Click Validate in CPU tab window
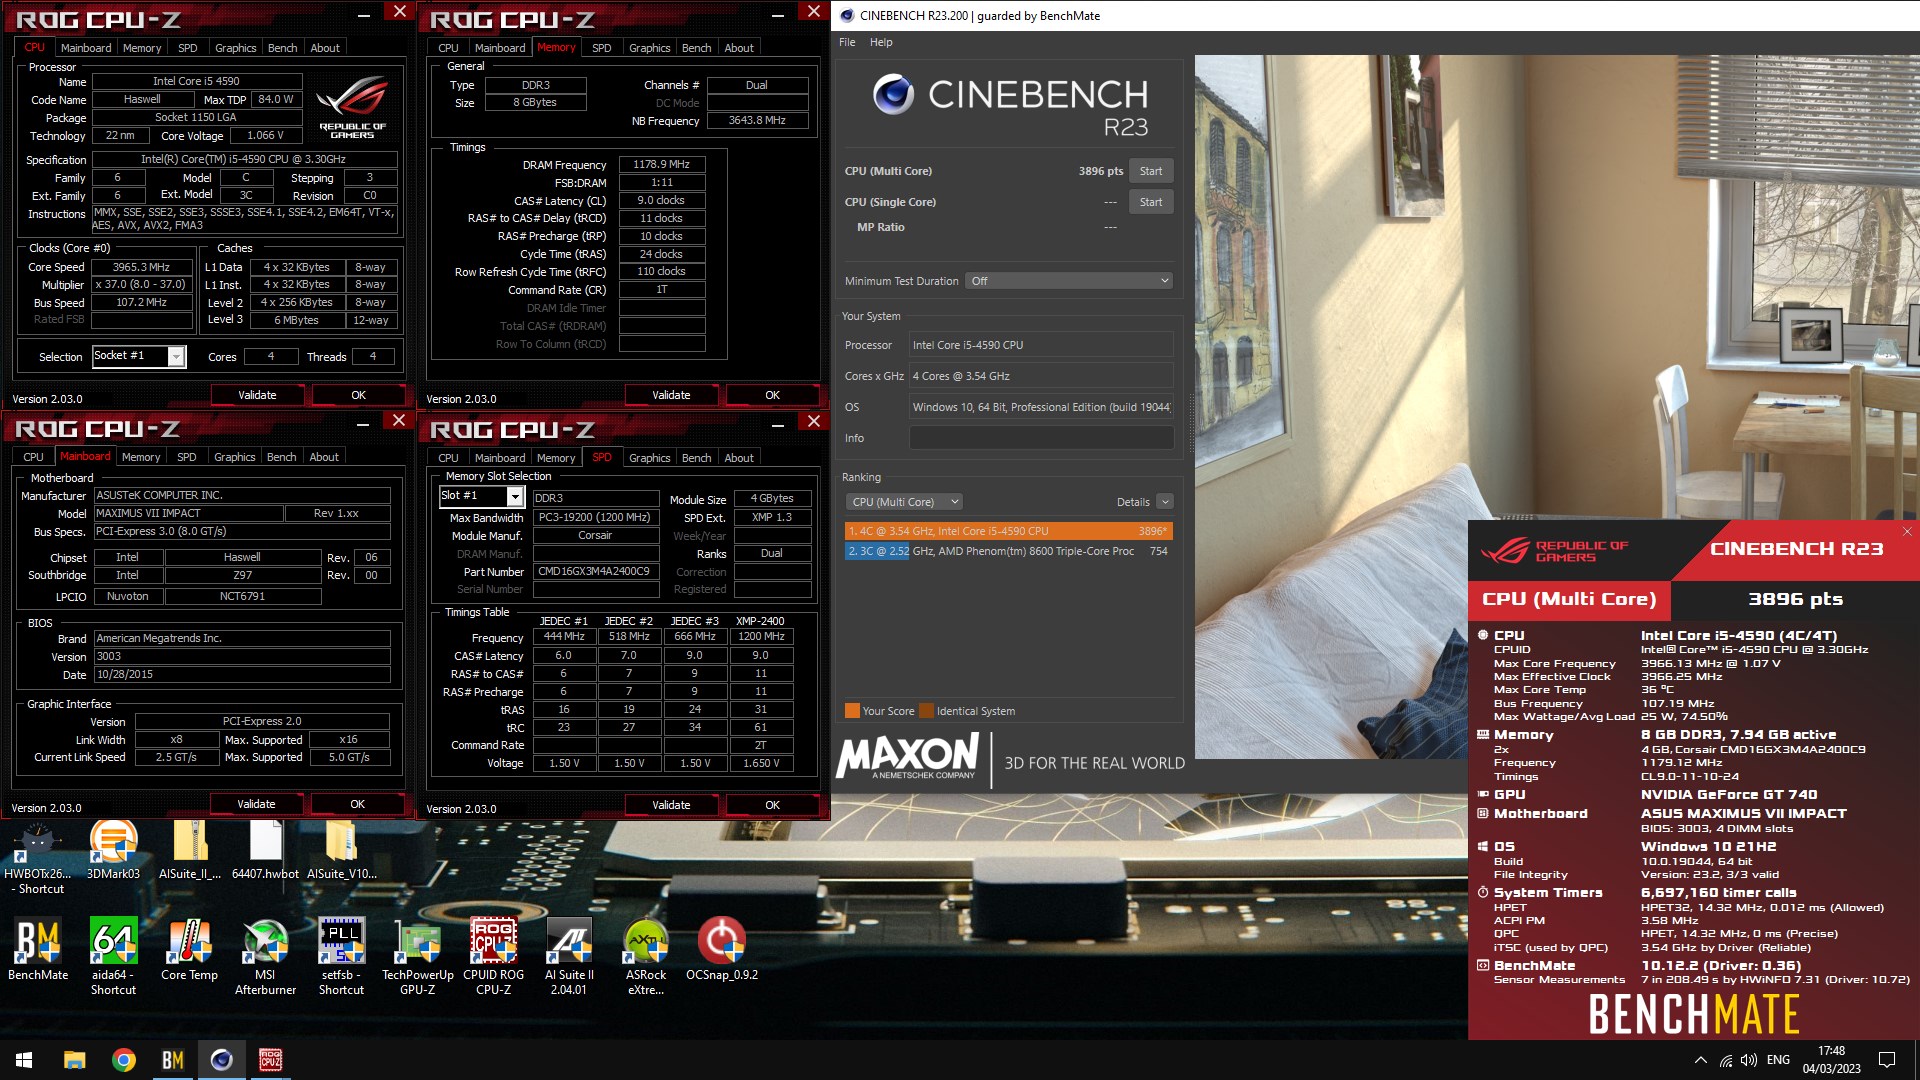This screenshot has width=1920, height=1080. click(x=257, y=395)
